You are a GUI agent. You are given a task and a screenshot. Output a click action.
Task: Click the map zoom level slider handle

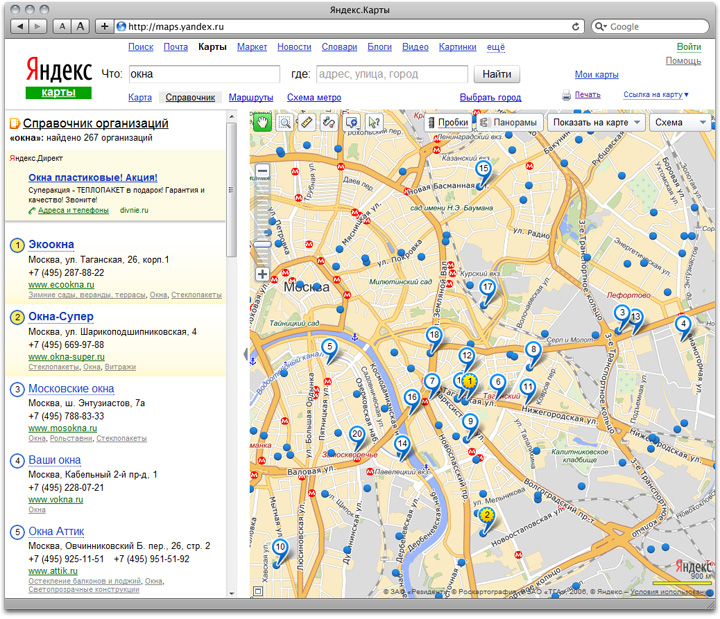263,245
